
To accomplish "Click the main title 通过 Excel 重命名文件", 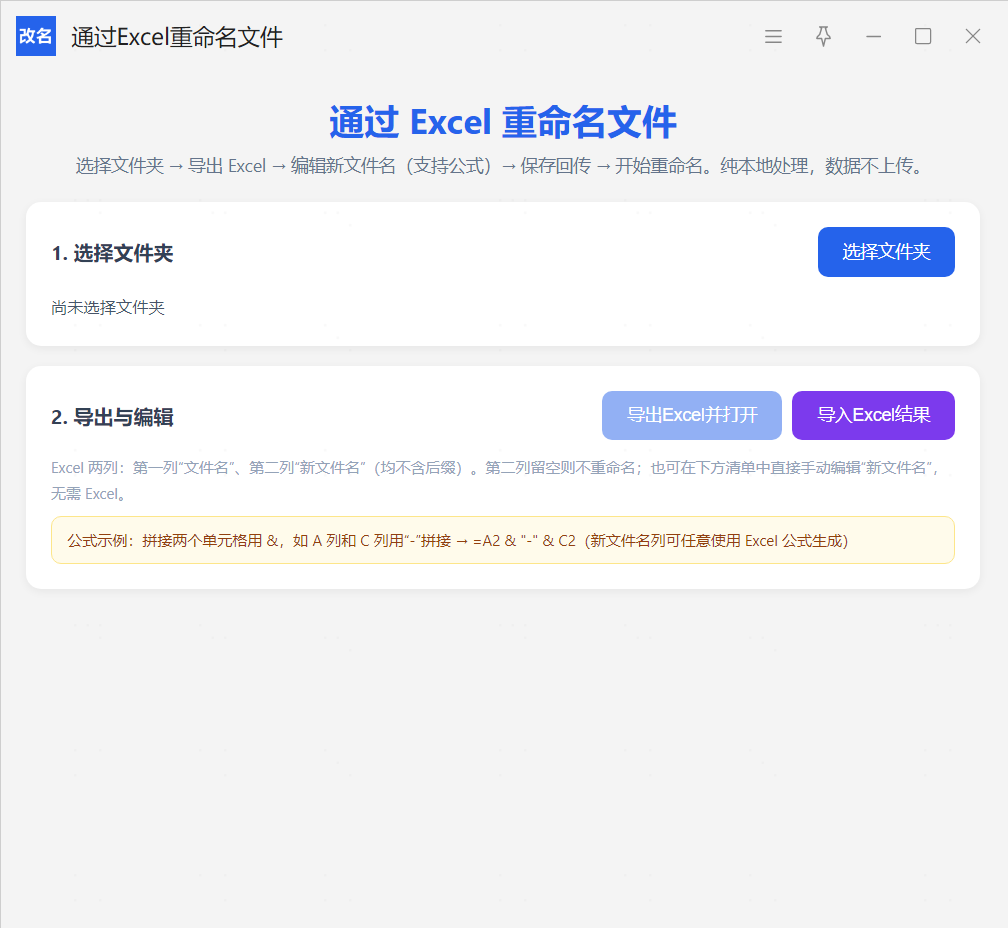I will [x=503, y=122].
